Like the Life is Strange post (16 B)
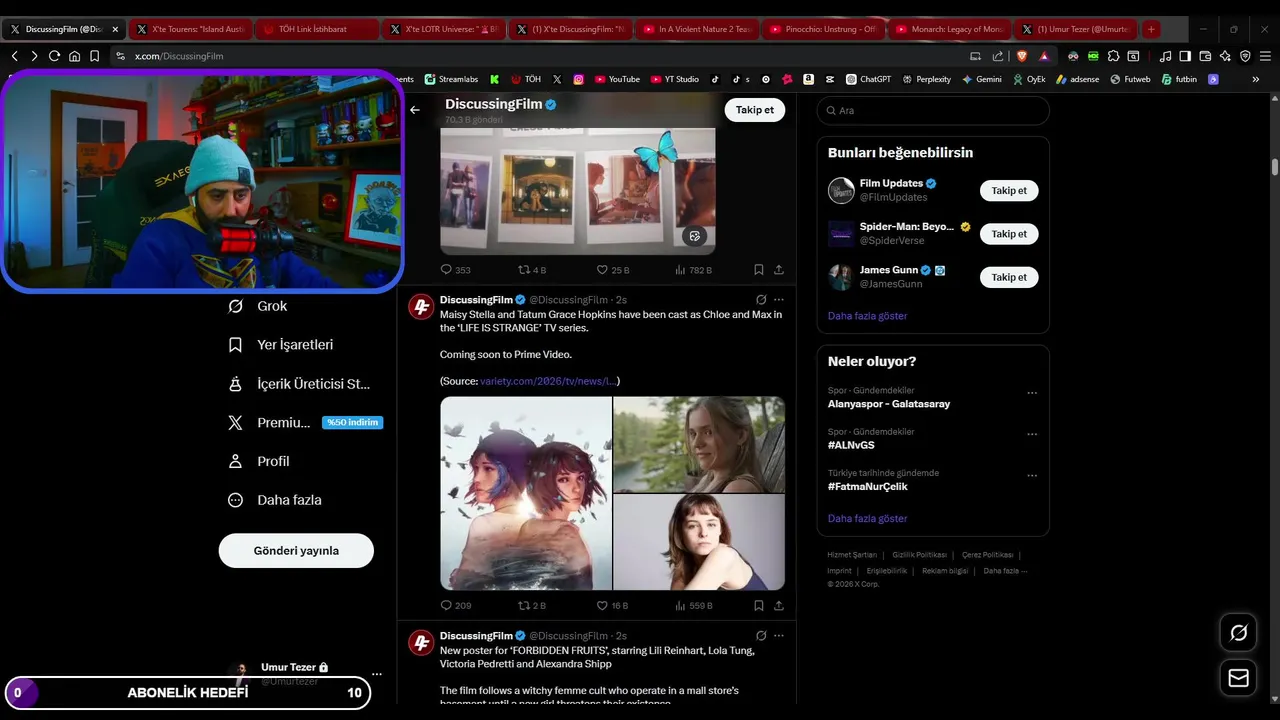 pos(612,605)
